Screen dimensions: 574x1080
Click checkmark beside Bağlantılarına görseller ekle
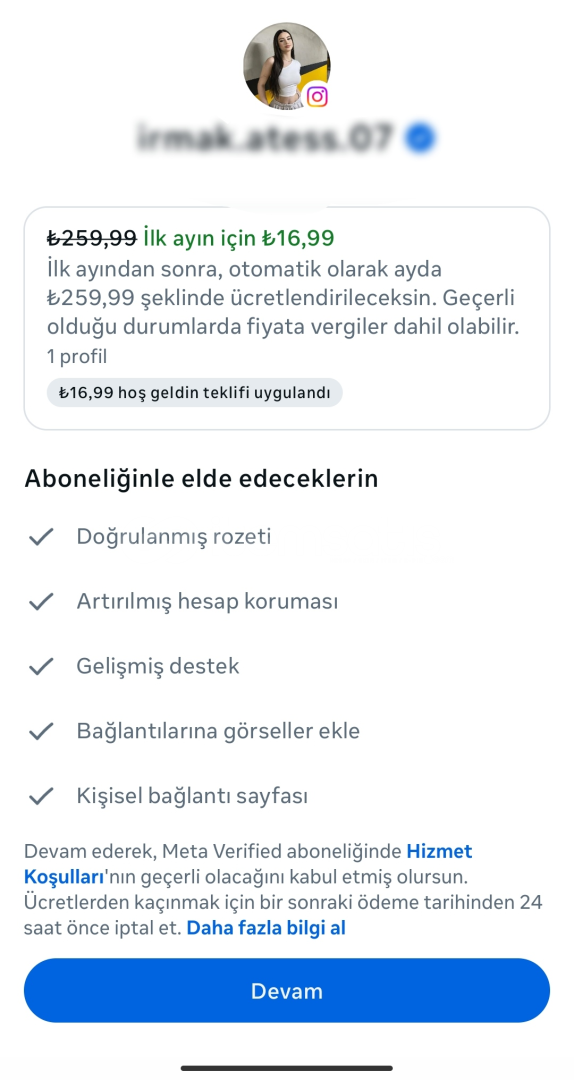pos(41,731)
